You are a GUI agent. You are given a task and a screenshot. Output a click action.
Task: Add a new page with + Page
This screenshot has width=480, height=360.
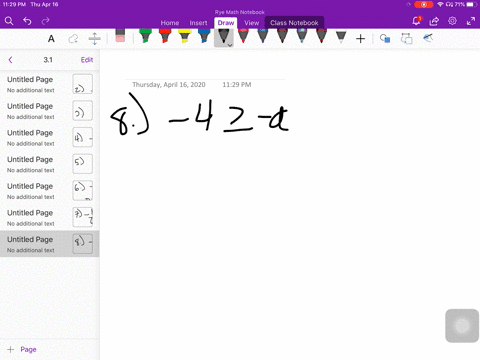click(x=22, y=349)
